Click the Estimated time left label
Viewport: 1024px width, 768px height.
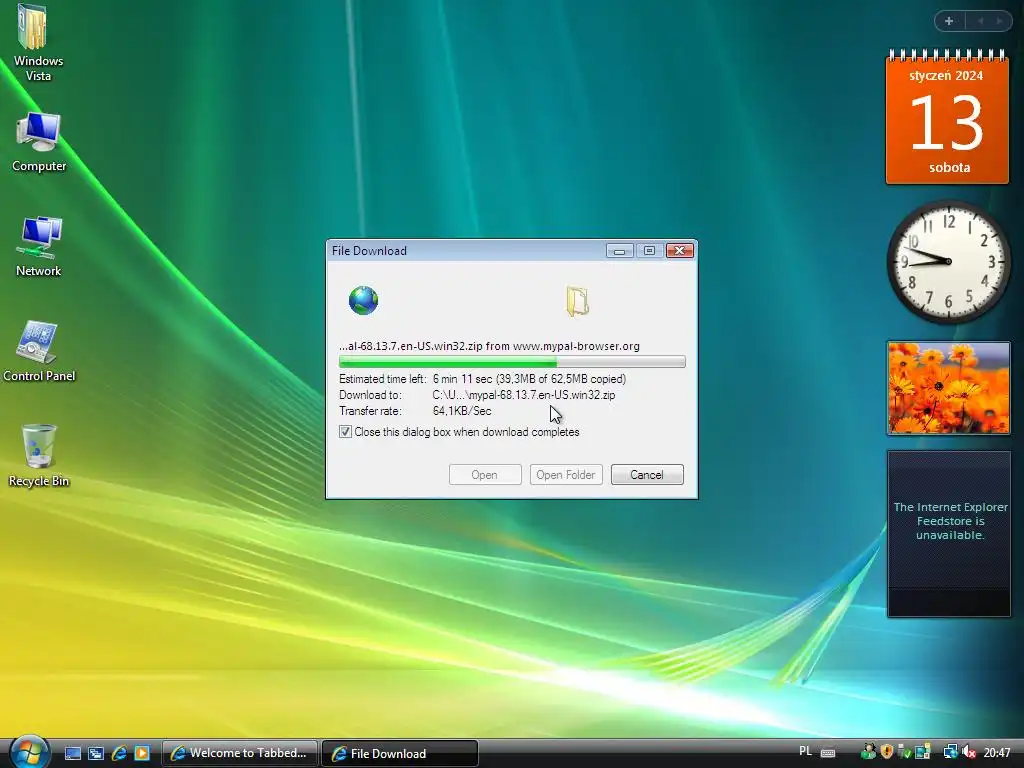tap(382, 379)
